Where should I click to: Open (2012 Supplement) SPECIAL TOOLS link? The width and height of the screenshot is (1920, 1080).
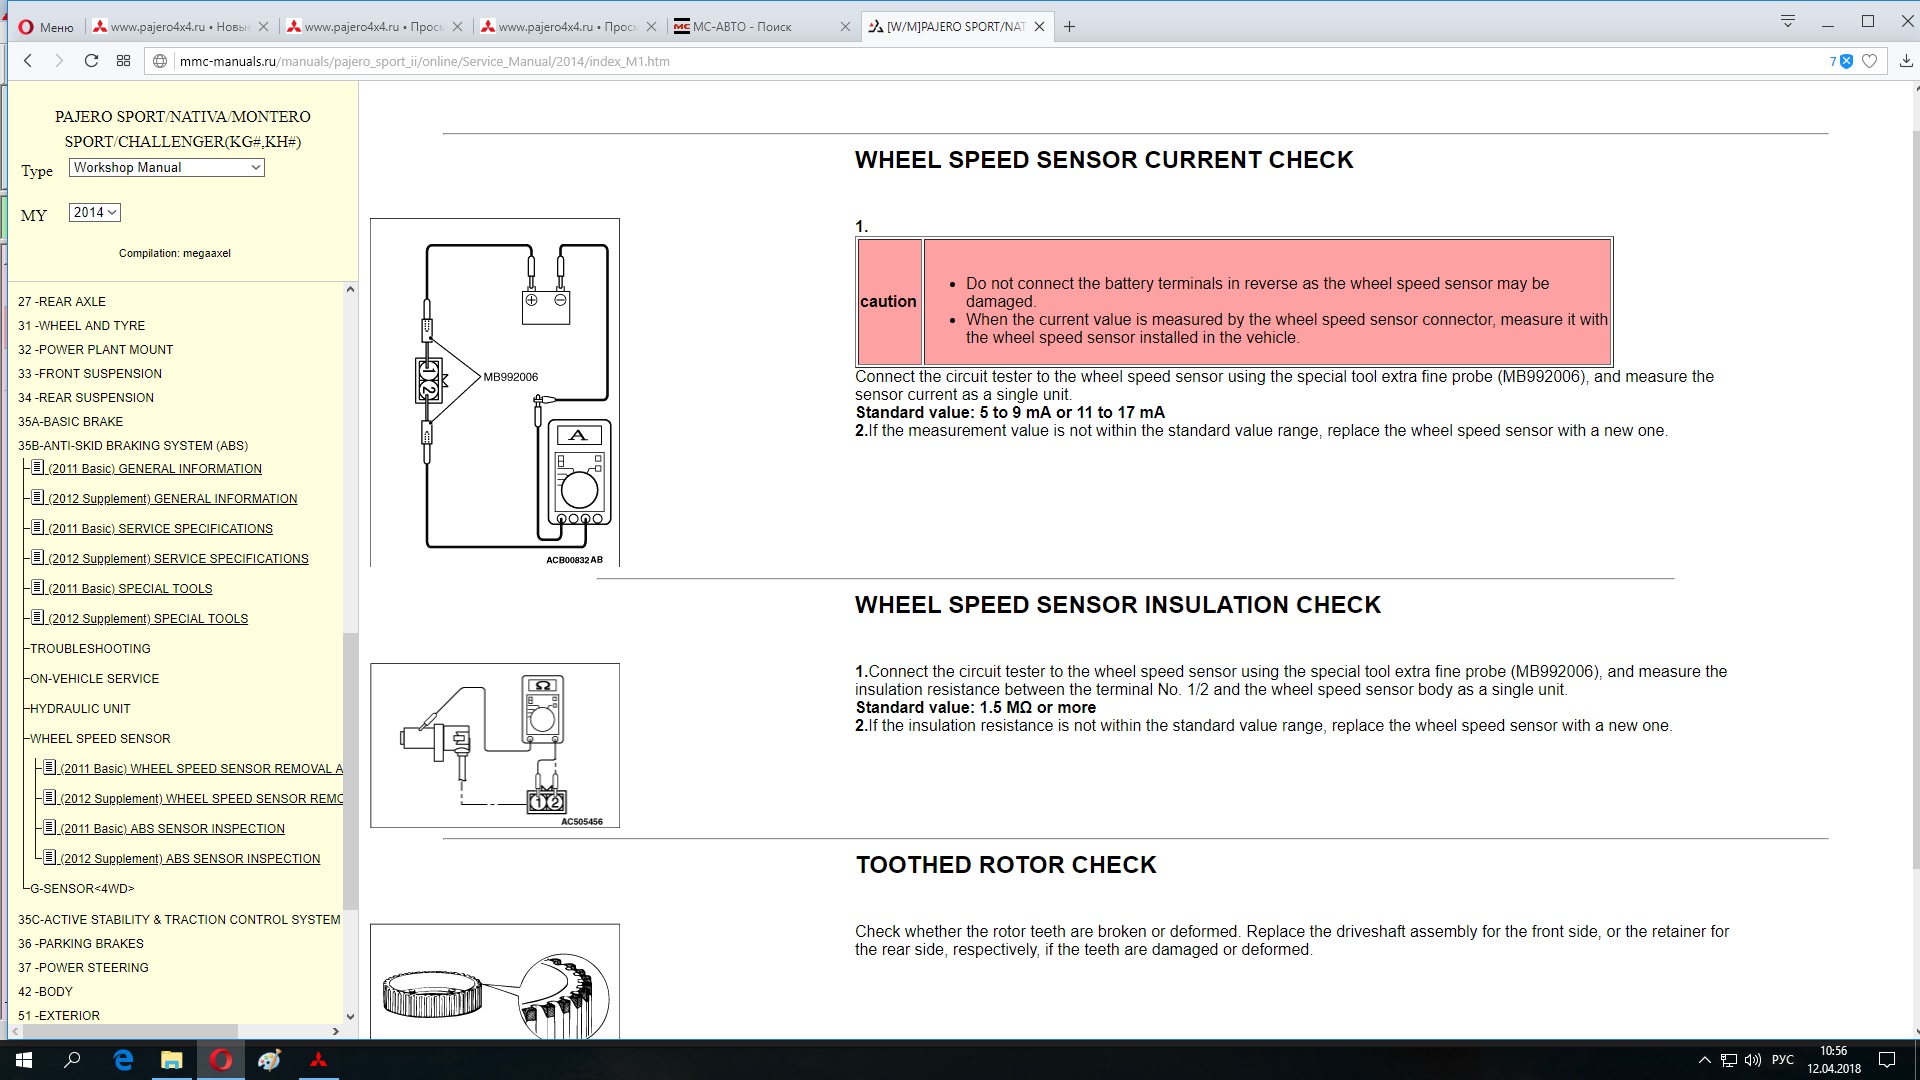148,619
